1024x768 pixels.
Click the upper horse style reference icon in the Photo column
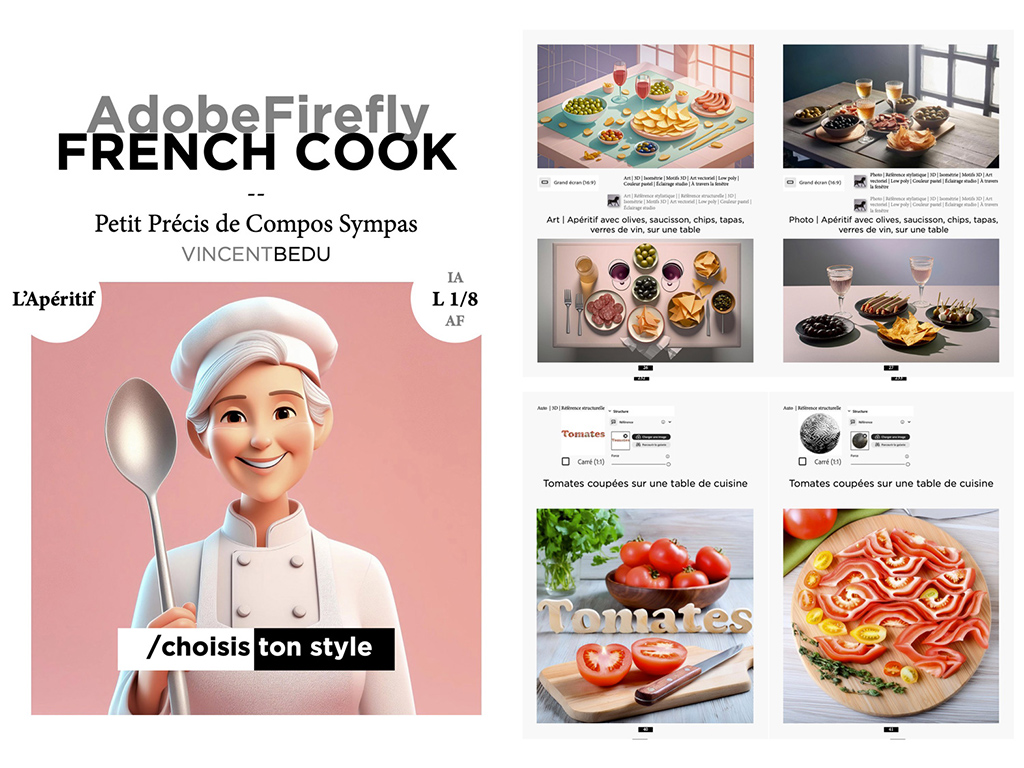tap(860, 181)
